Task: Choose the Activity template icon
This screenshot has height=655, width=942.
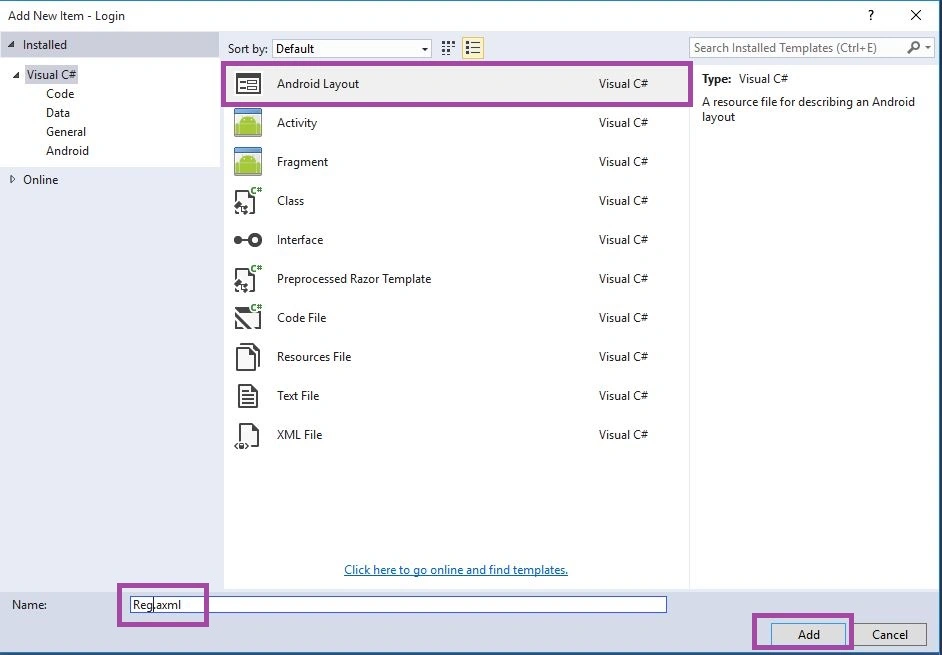Action: pyautogui.click(x=248, y=123)
